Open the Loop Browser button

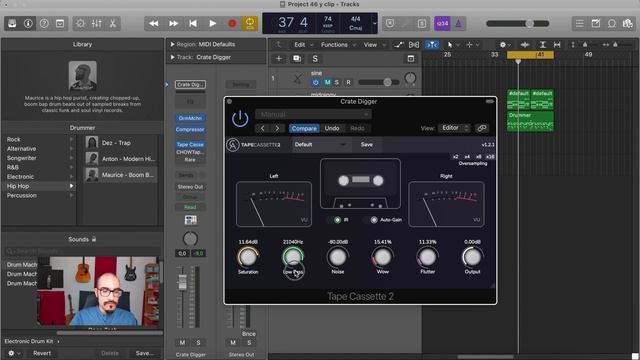click(x=612, y=24)
